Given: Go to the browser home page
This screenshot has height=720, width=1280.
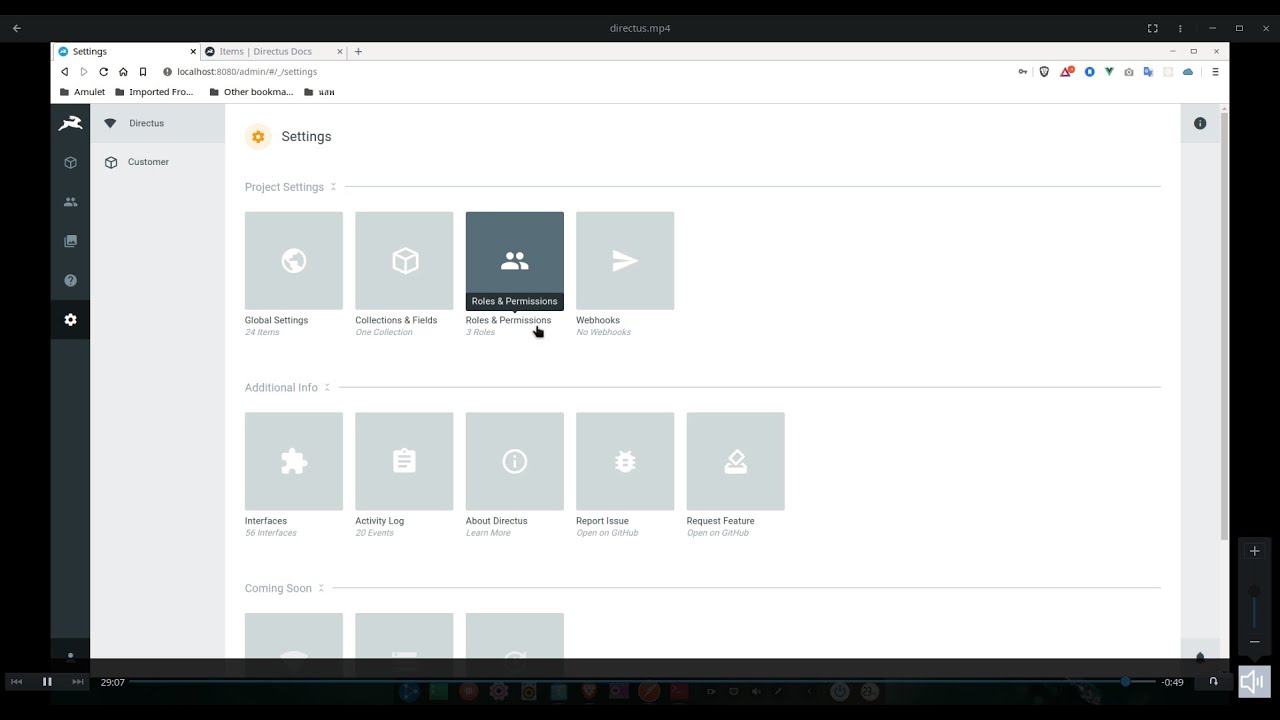Looking at the screenshot, I should 123,72.
